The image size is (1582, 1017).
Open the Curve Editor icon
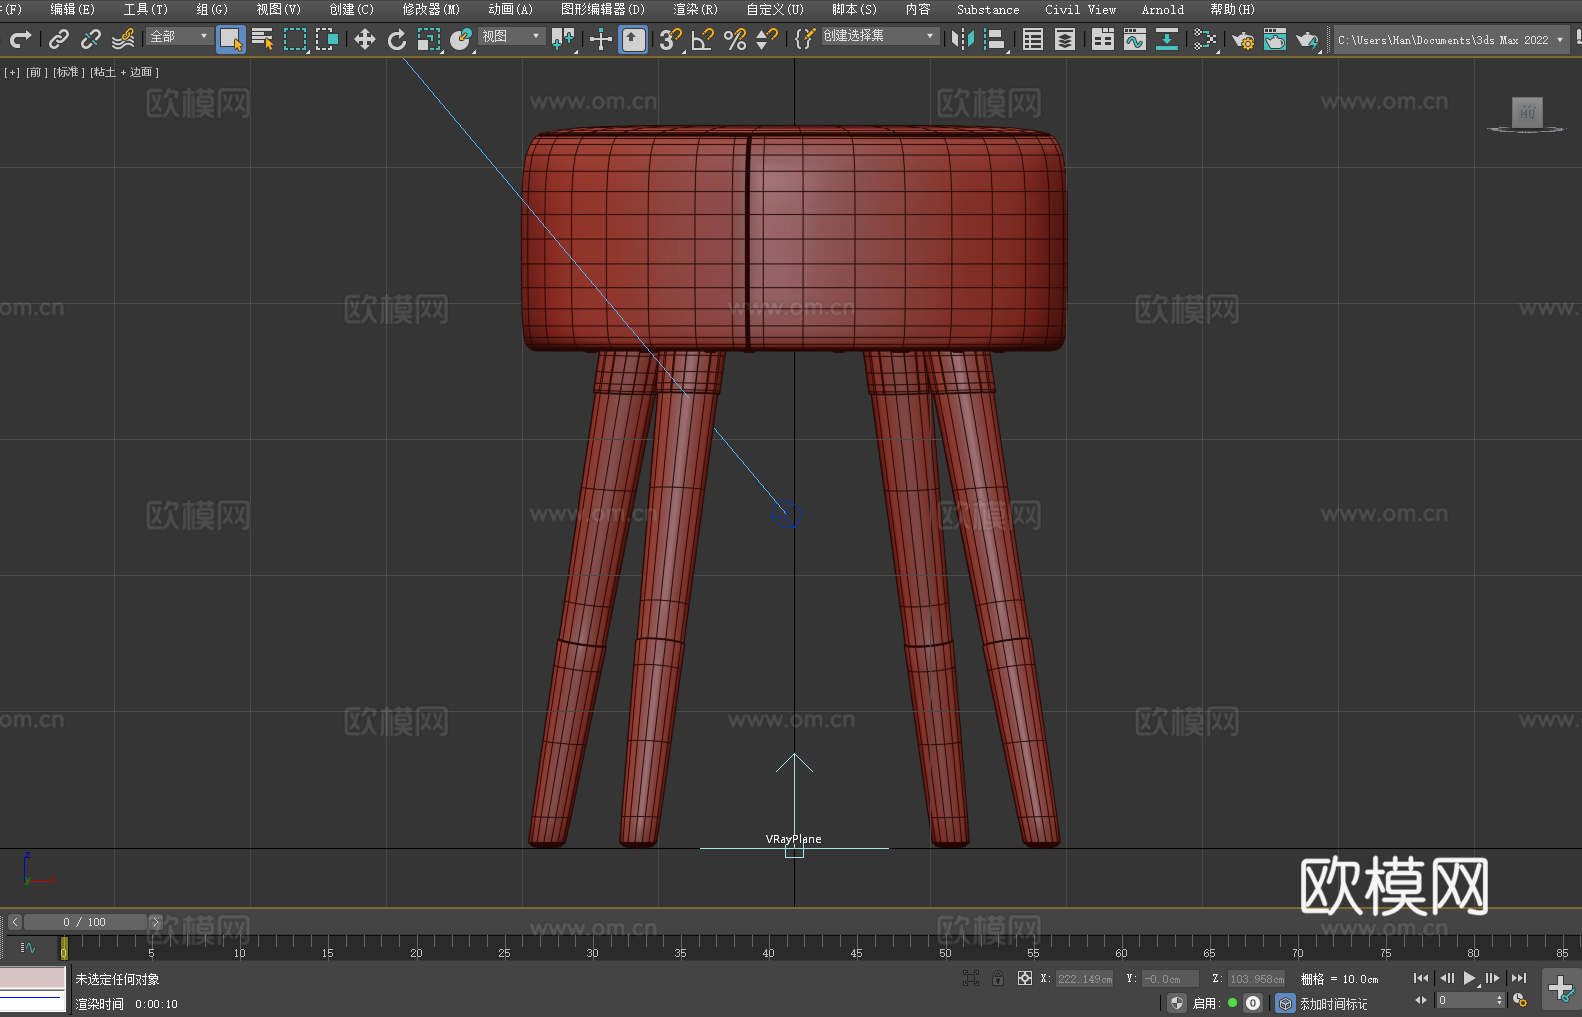coord(1135,39)
